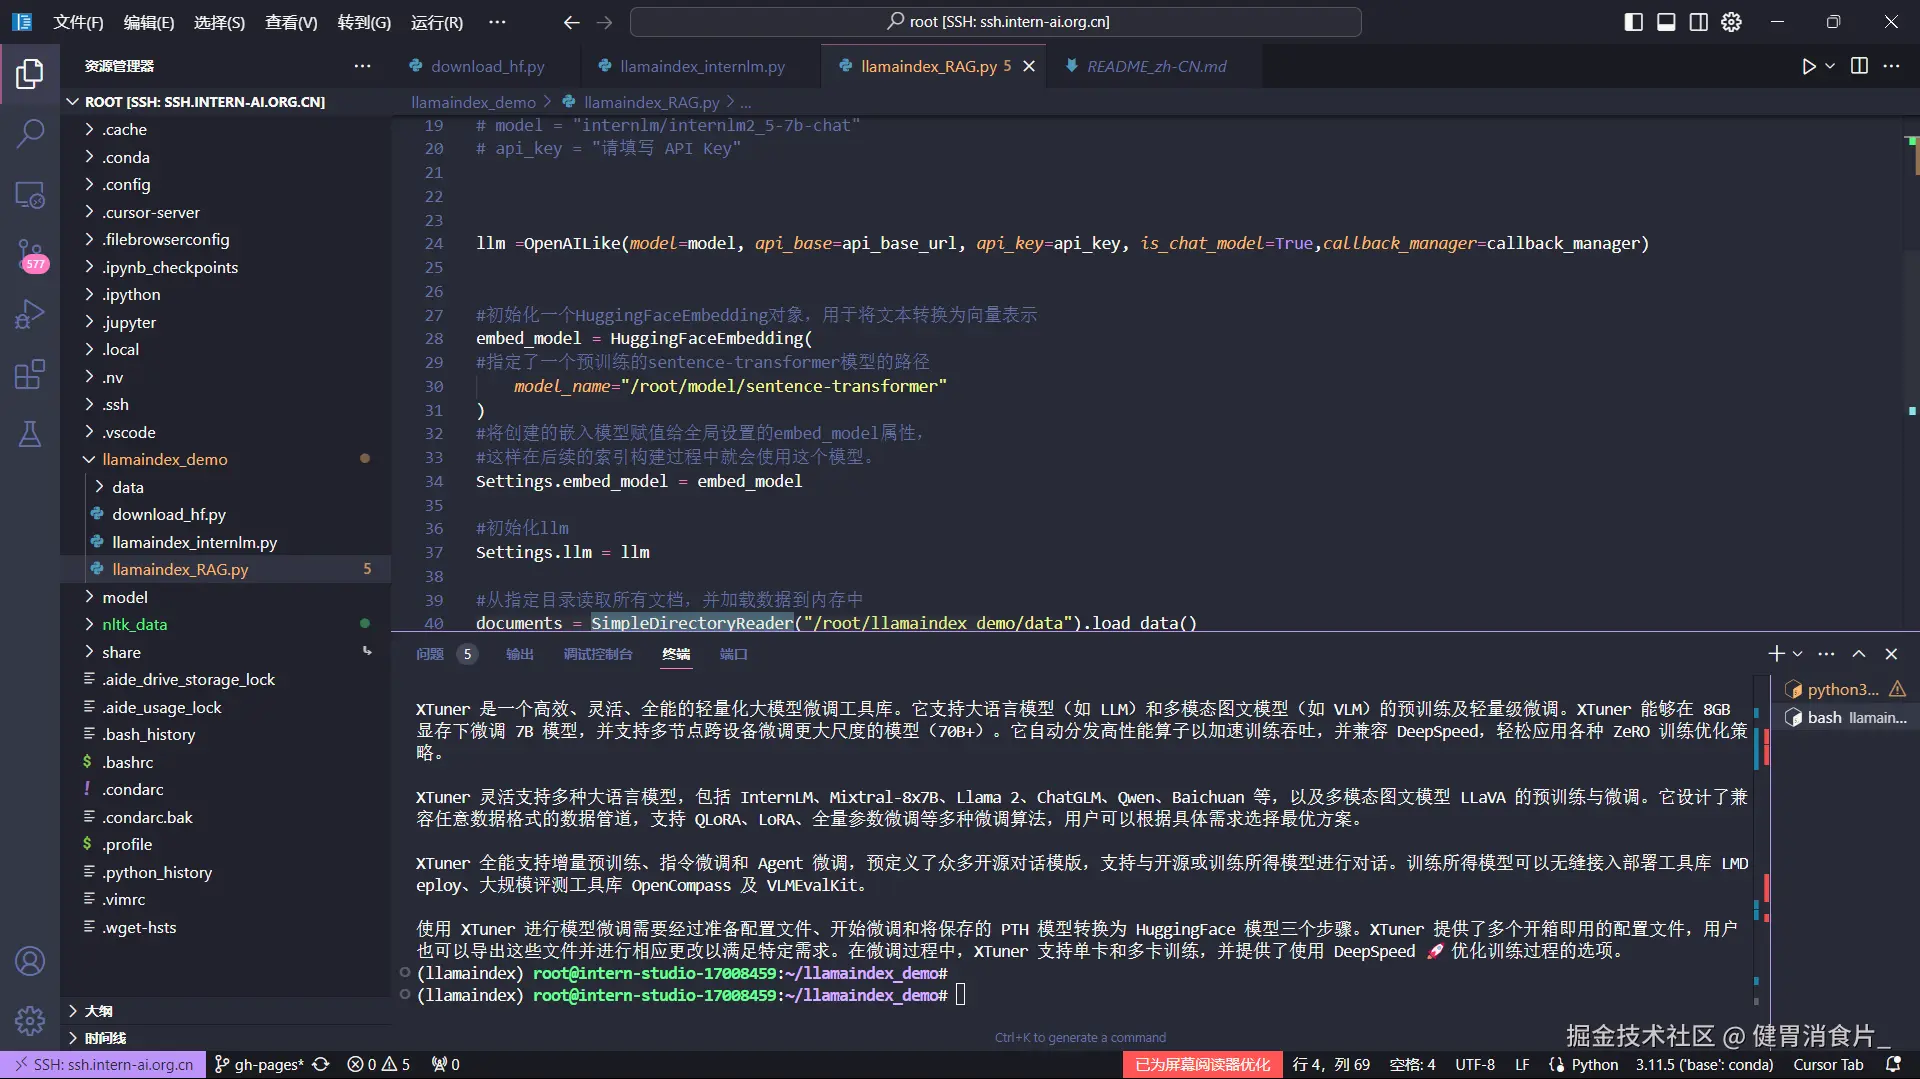The width and height of the screenshot is (1920, 1079).
Task: Open the Remote Explorer view
Action: [30, 195]
